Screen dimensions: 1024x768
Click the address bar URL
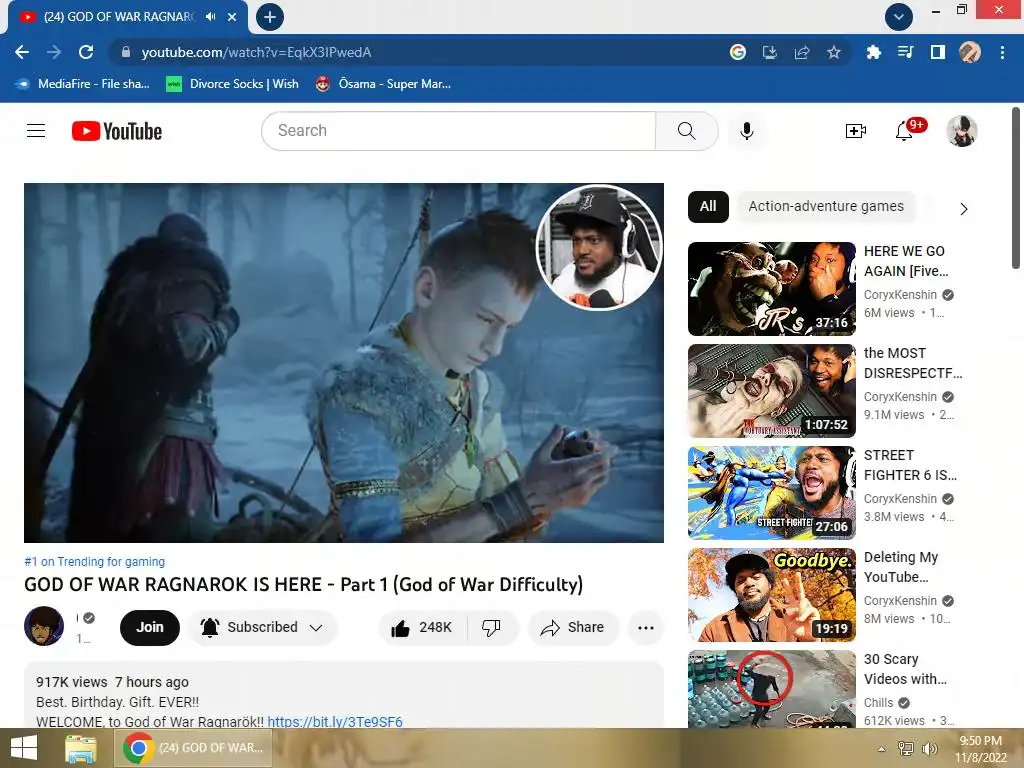pyautogui.click(x=256, y=52)
